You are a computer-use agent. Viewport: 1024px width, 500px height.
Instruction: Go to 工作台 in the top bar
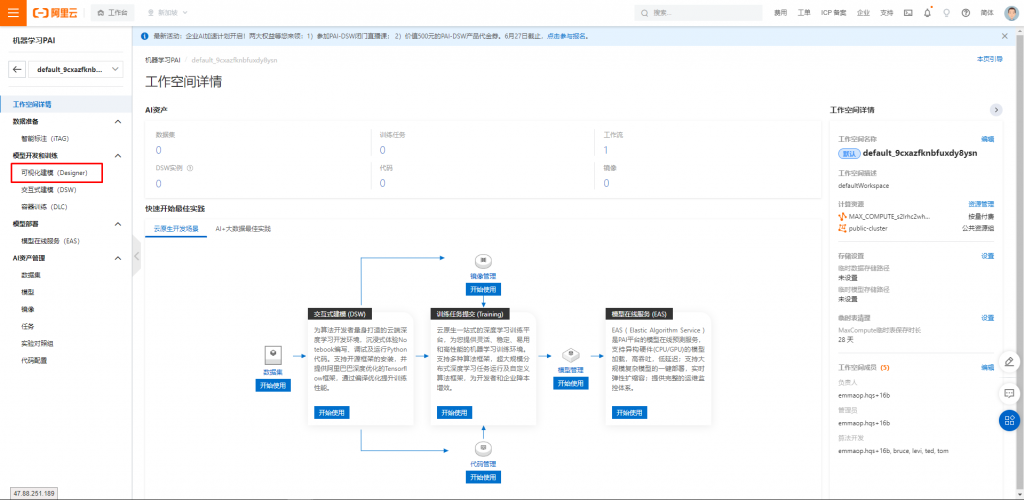(x=112, y=12)
